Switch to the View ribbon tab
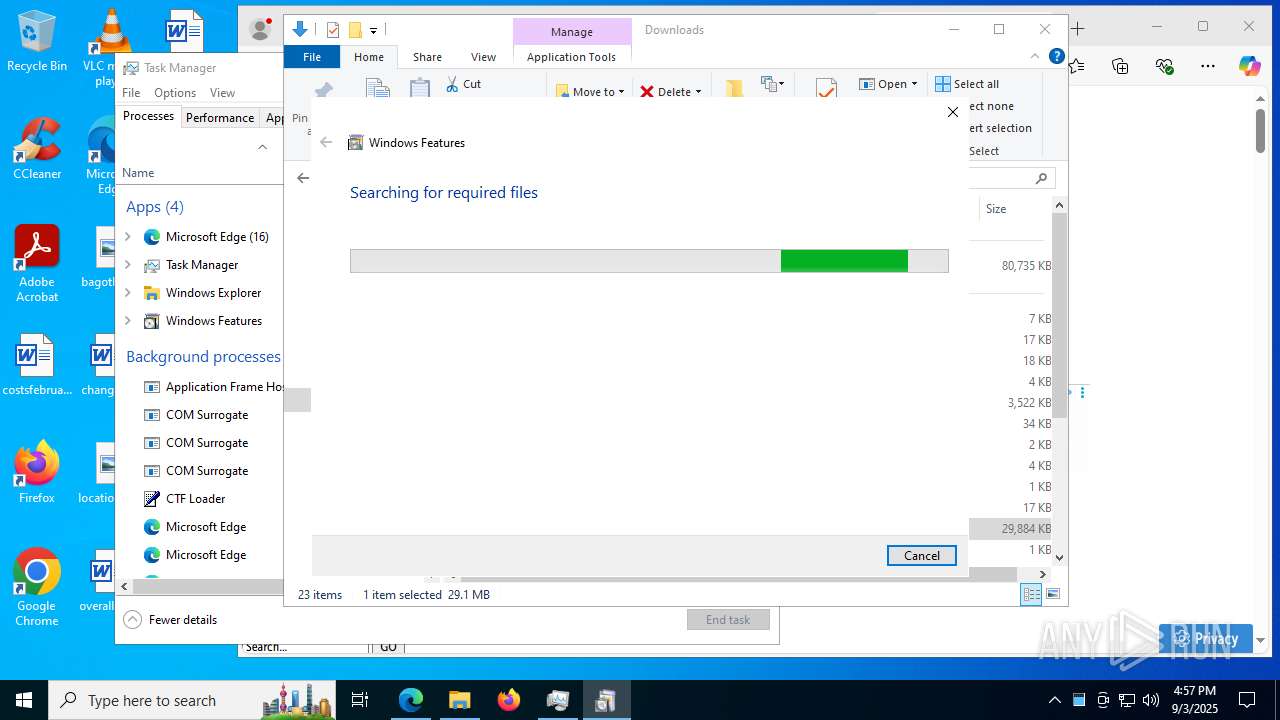The height and width of the screenshot is (720, 1280). [483, 57]
